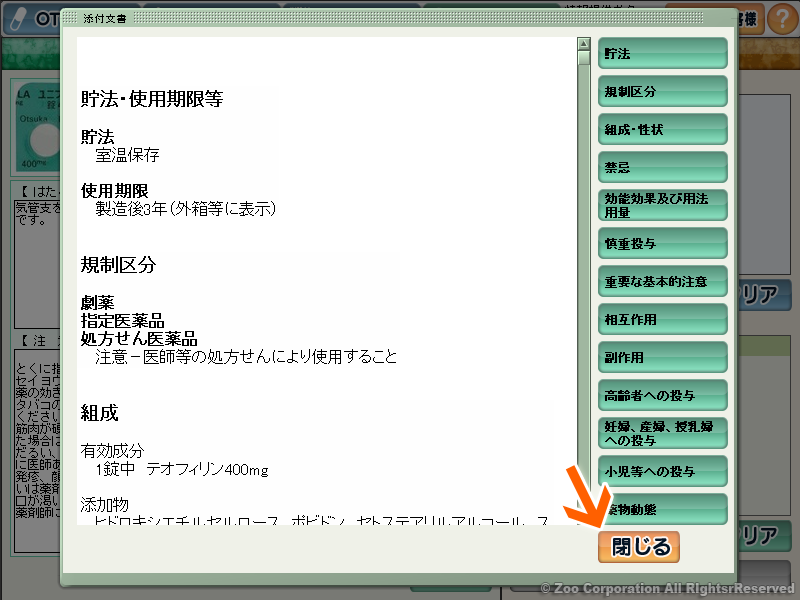Open the 高齢者への投与 section
The height and width of the screenshot is (600, 800).
point(662,395)
